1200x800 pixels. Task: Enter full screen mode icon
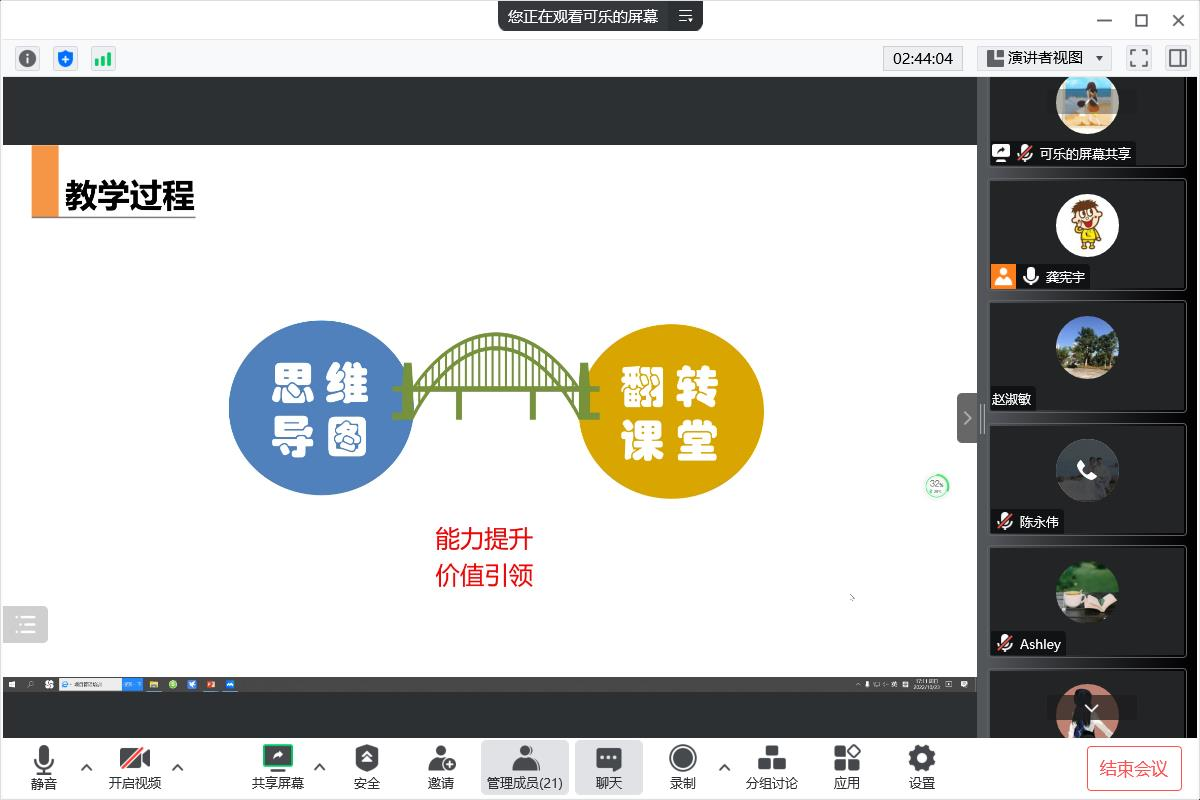[x=1138, y=58]
